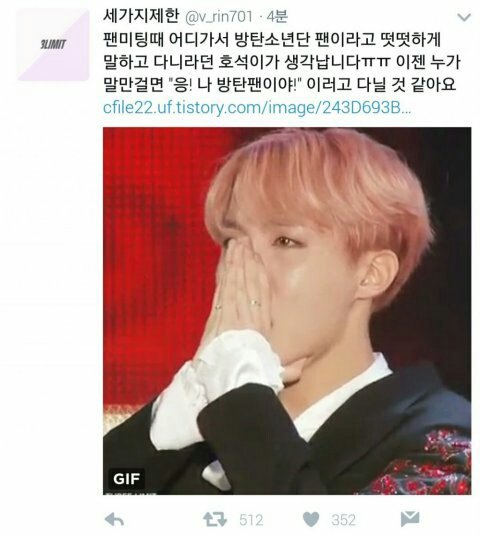480x537 pixels.
Task: Open the 4분 timestamp permalink
Action: [277, 16]
